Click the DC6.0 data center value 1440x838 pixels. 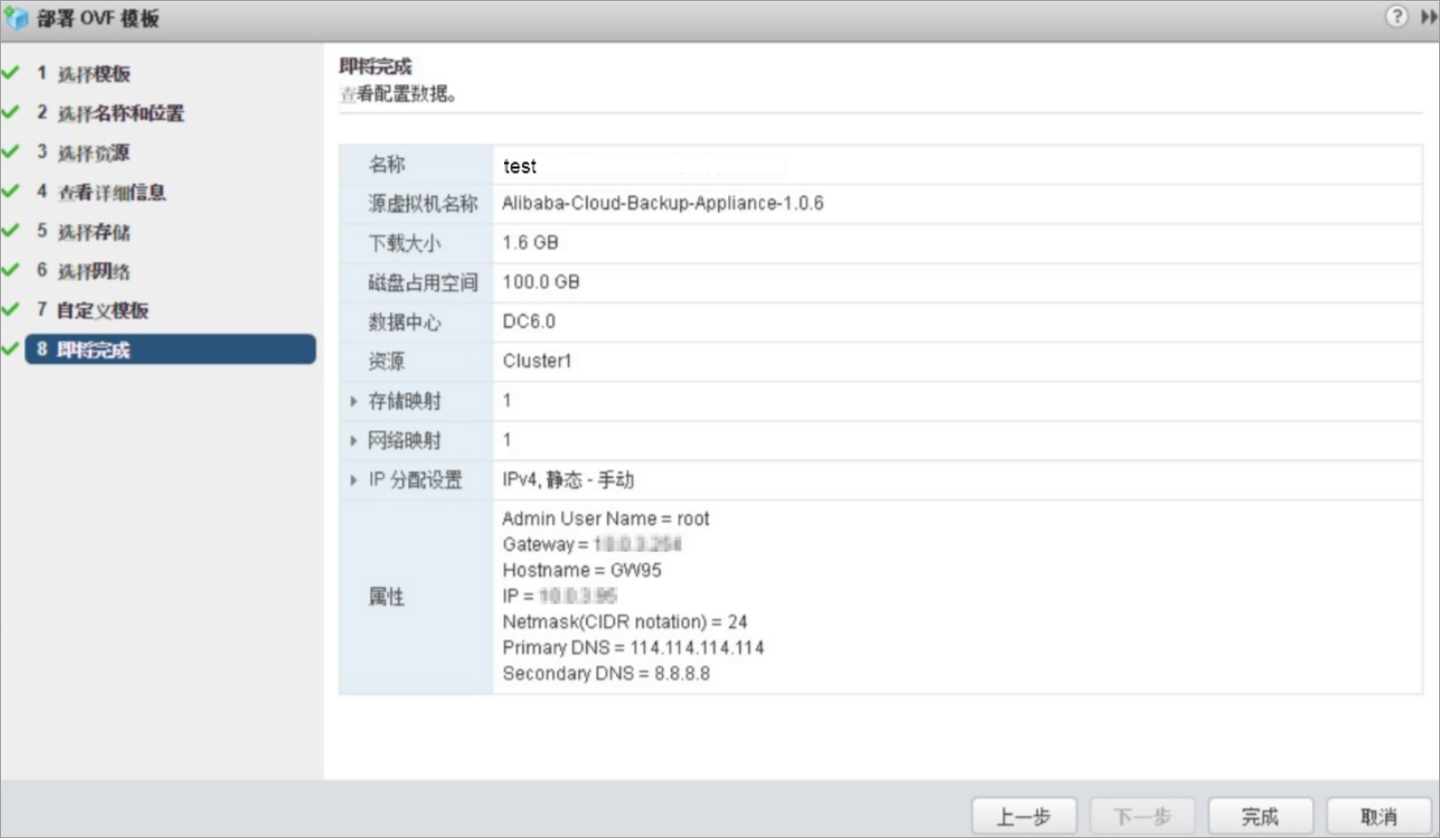coord(529,322)
